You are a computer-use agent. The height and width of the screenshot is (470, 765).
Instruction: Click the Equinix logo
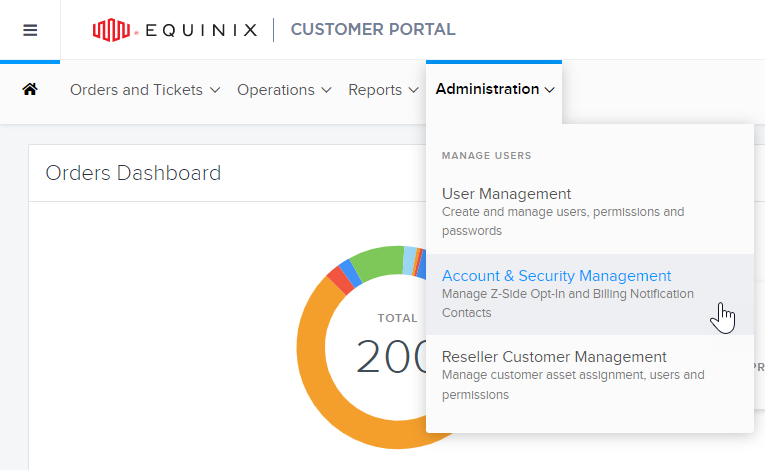pos(175,30)
